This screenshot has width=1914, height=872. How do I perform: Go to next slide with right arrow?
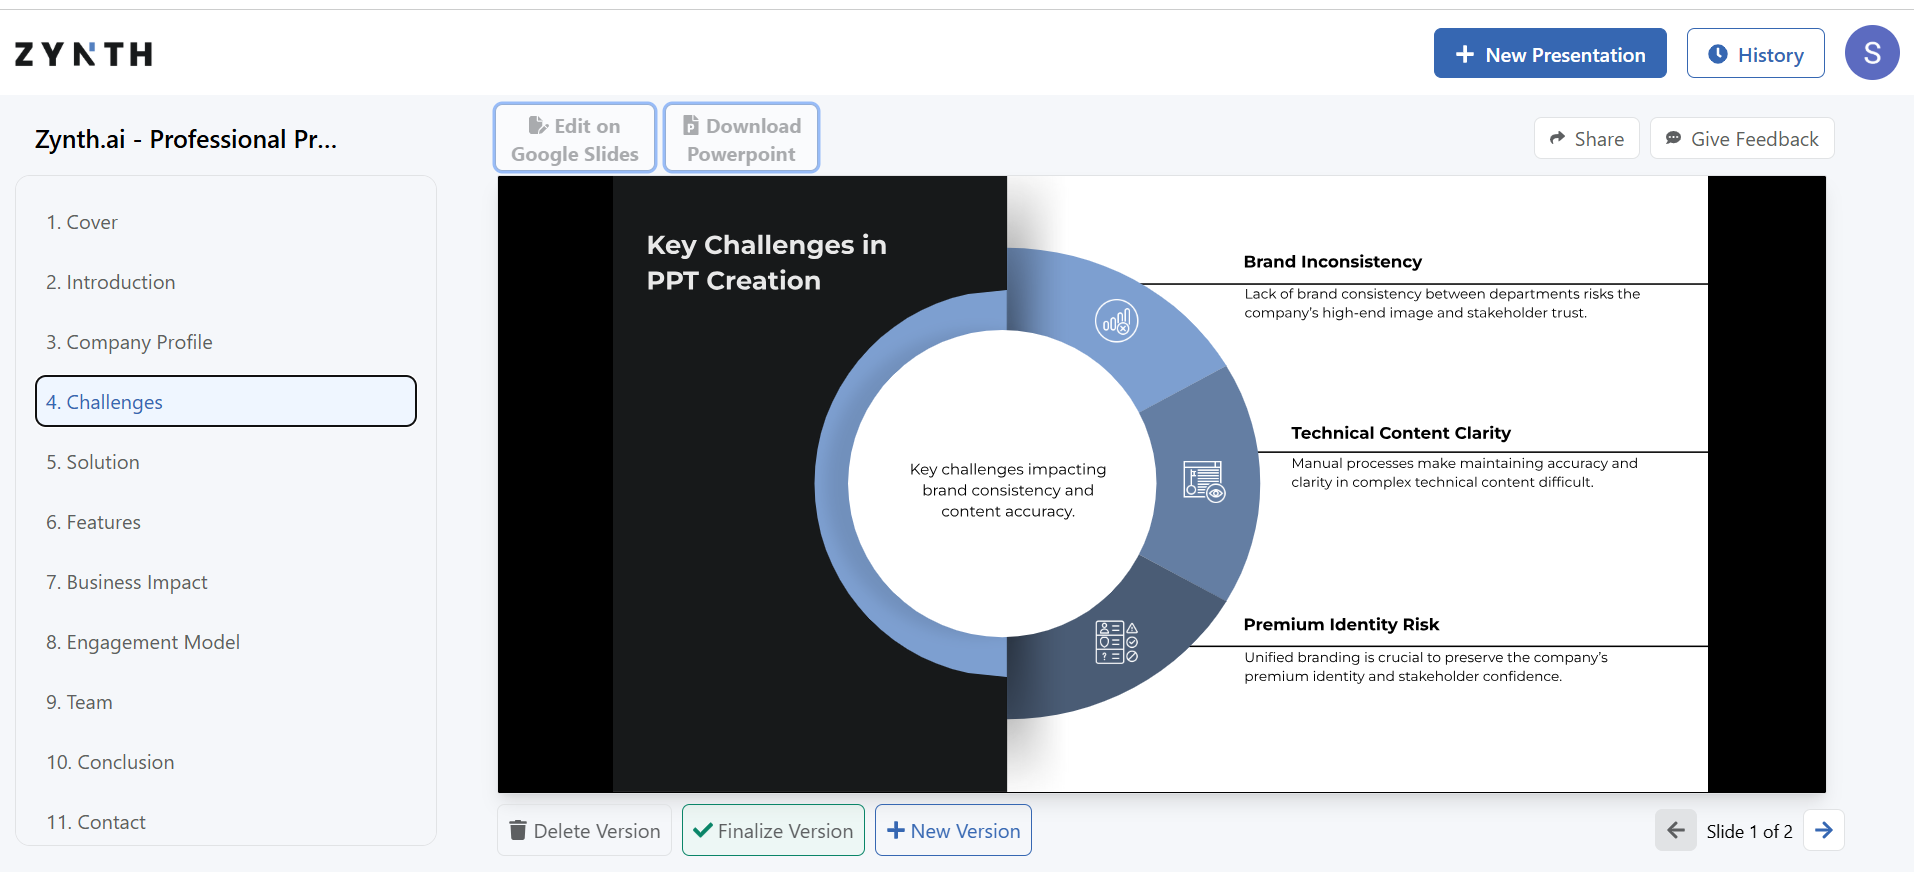[x=1823, y=830]
